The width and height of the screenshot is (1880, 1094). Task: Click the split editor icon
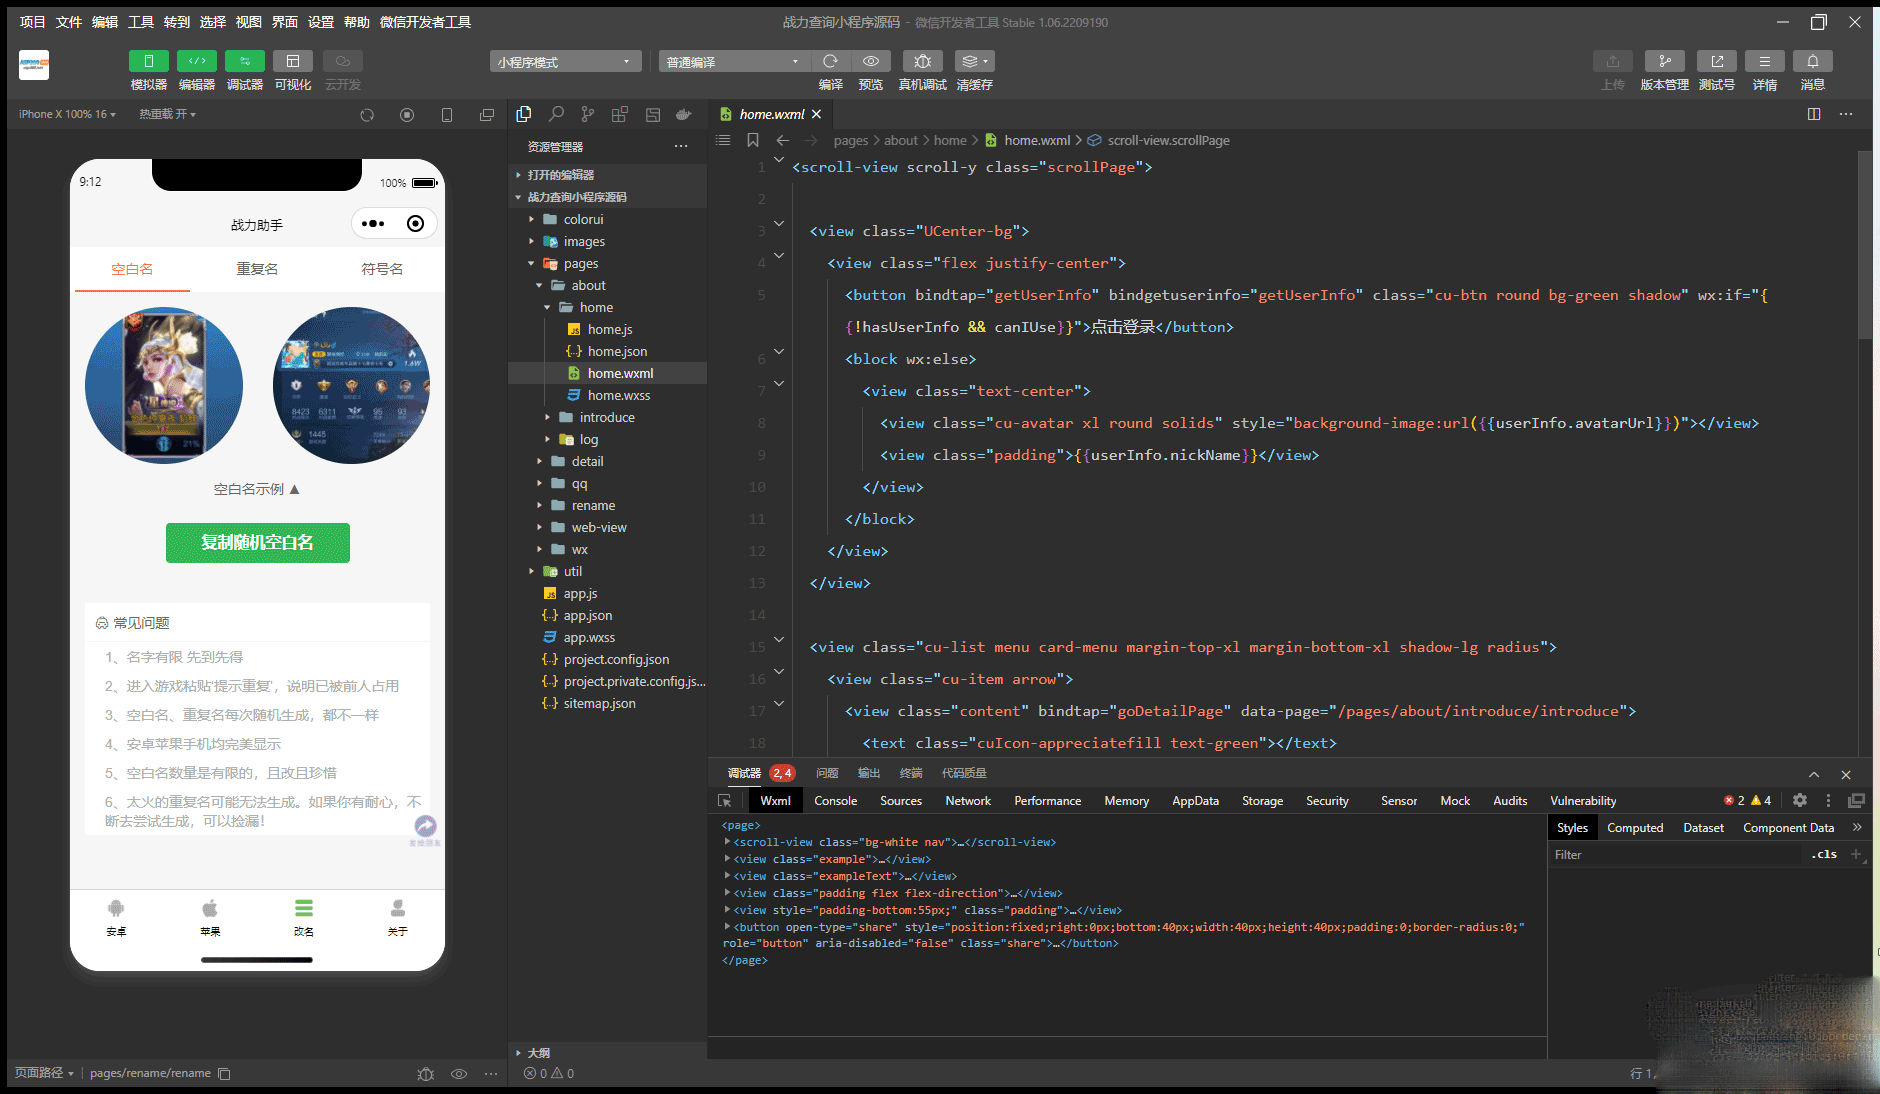point(1814,114)
